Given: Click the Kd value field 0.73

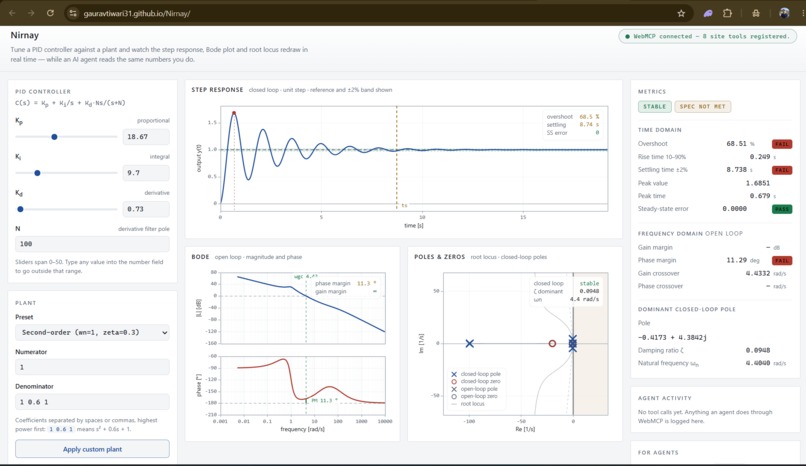Looking at the screenshot, I should tap(146, 209).
